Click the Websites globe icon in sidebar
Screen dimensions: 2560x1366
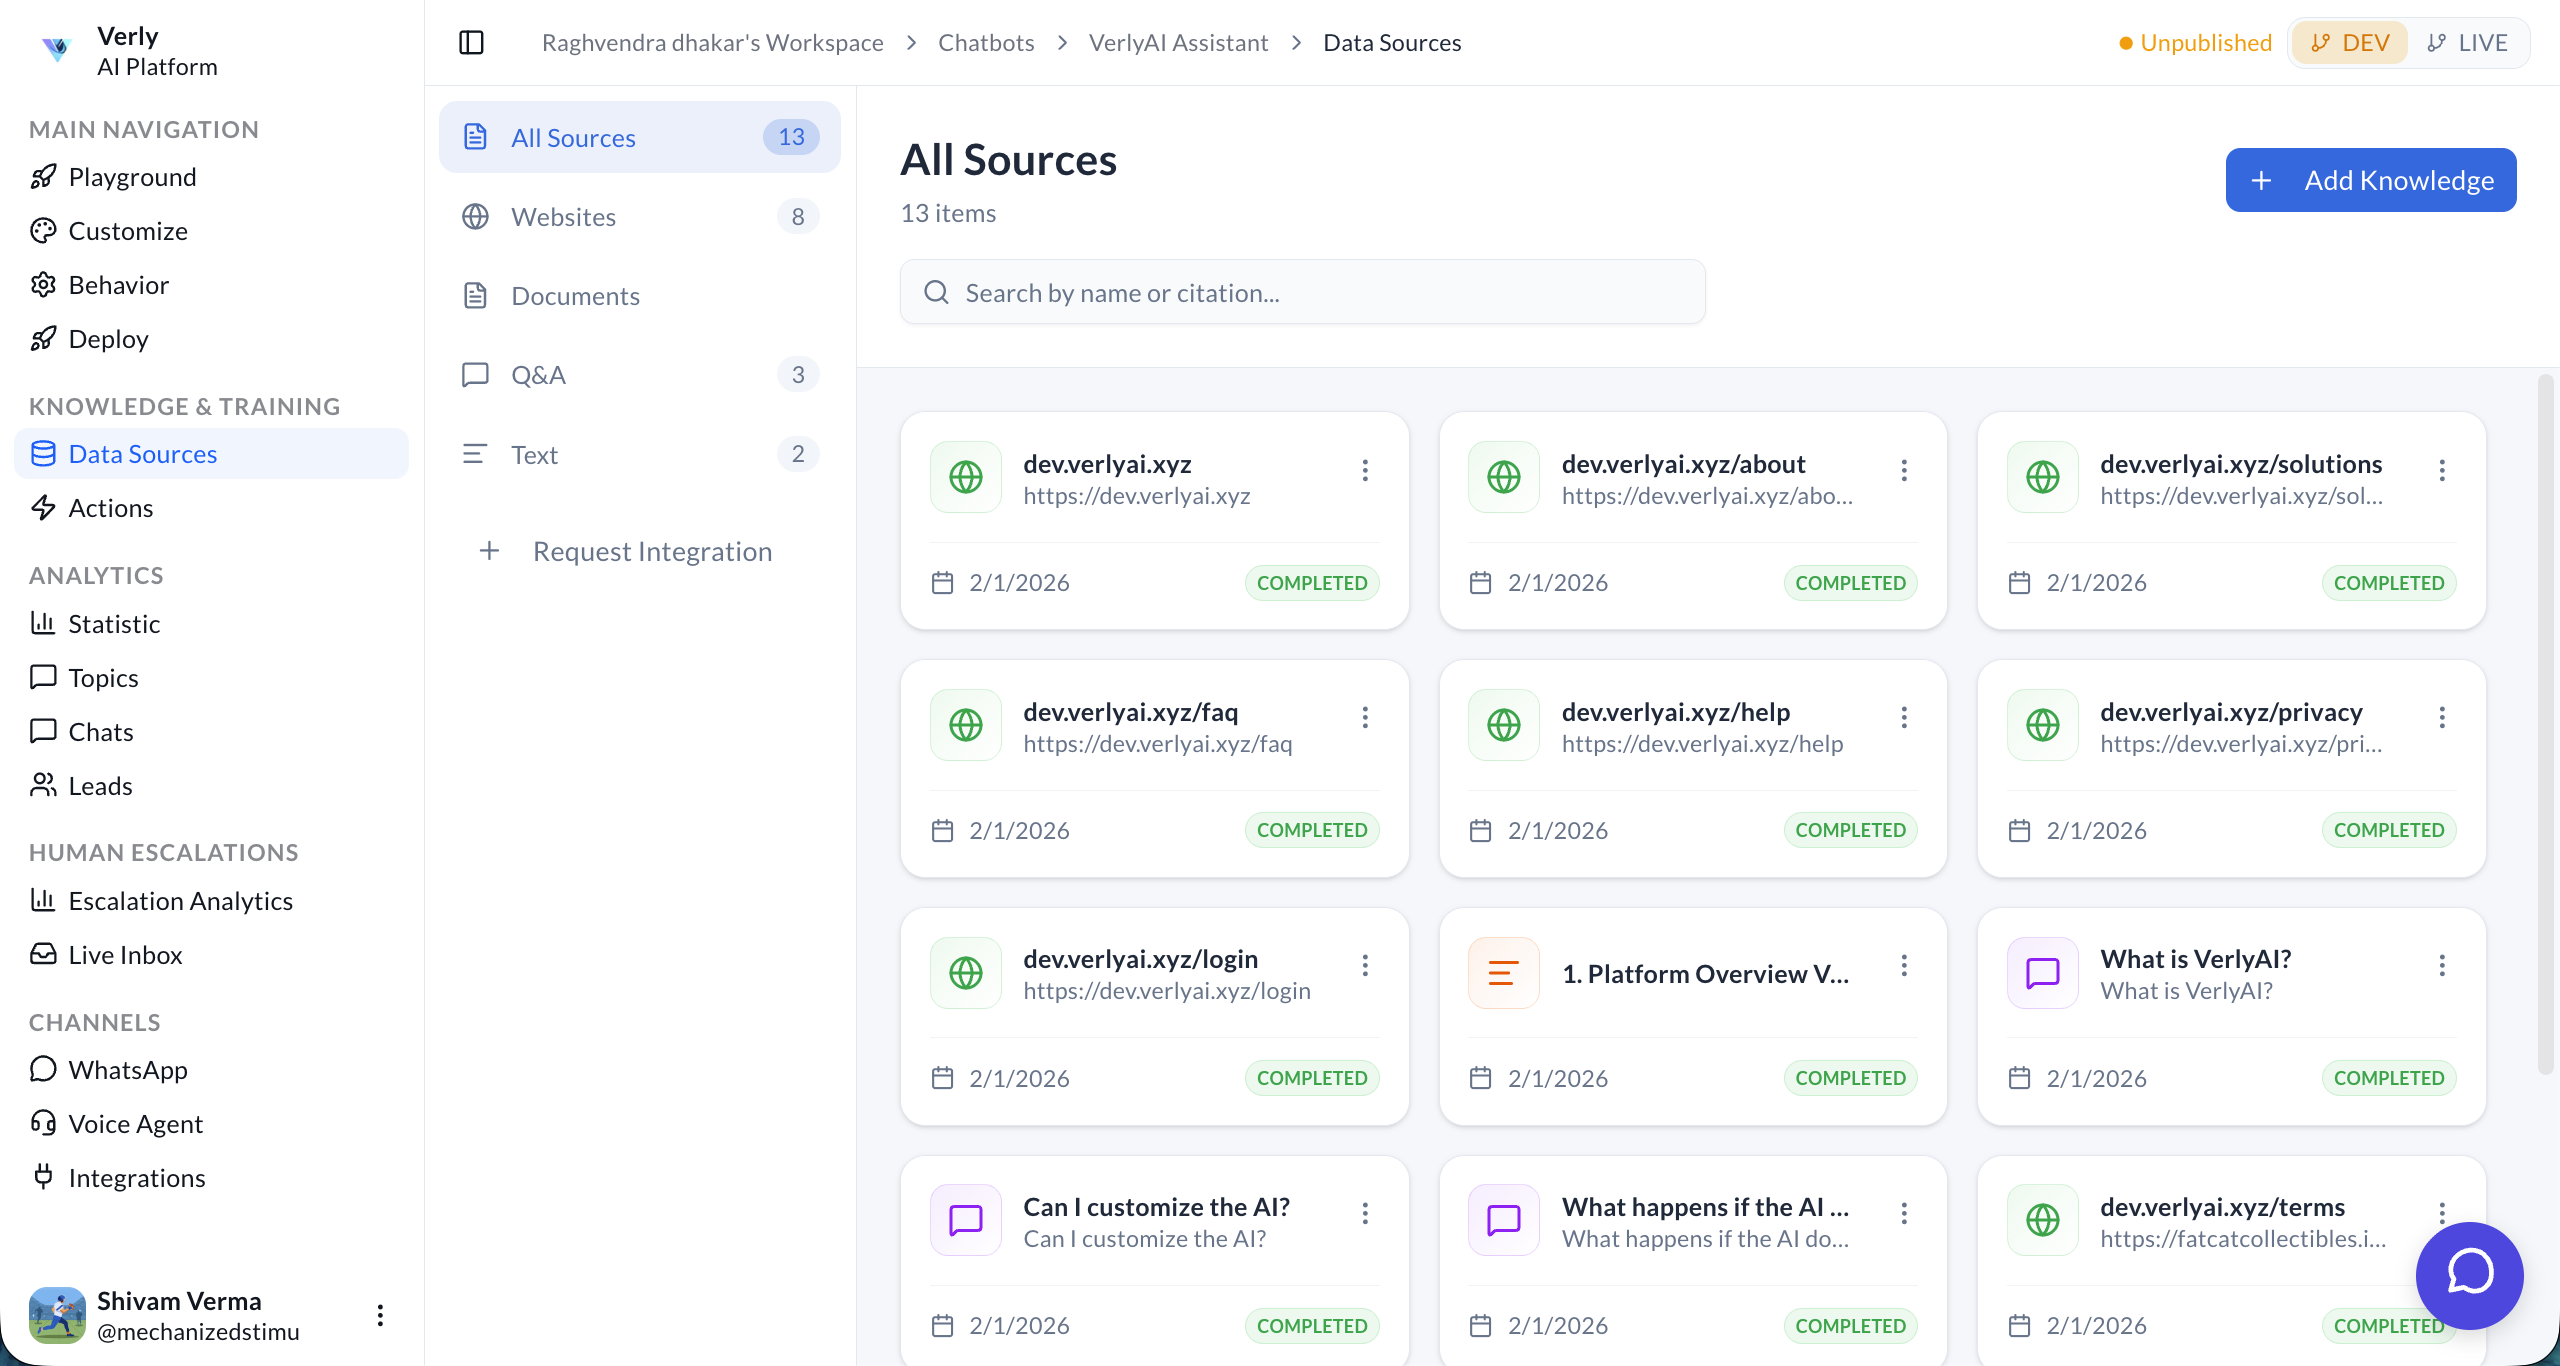coord(476,216)
